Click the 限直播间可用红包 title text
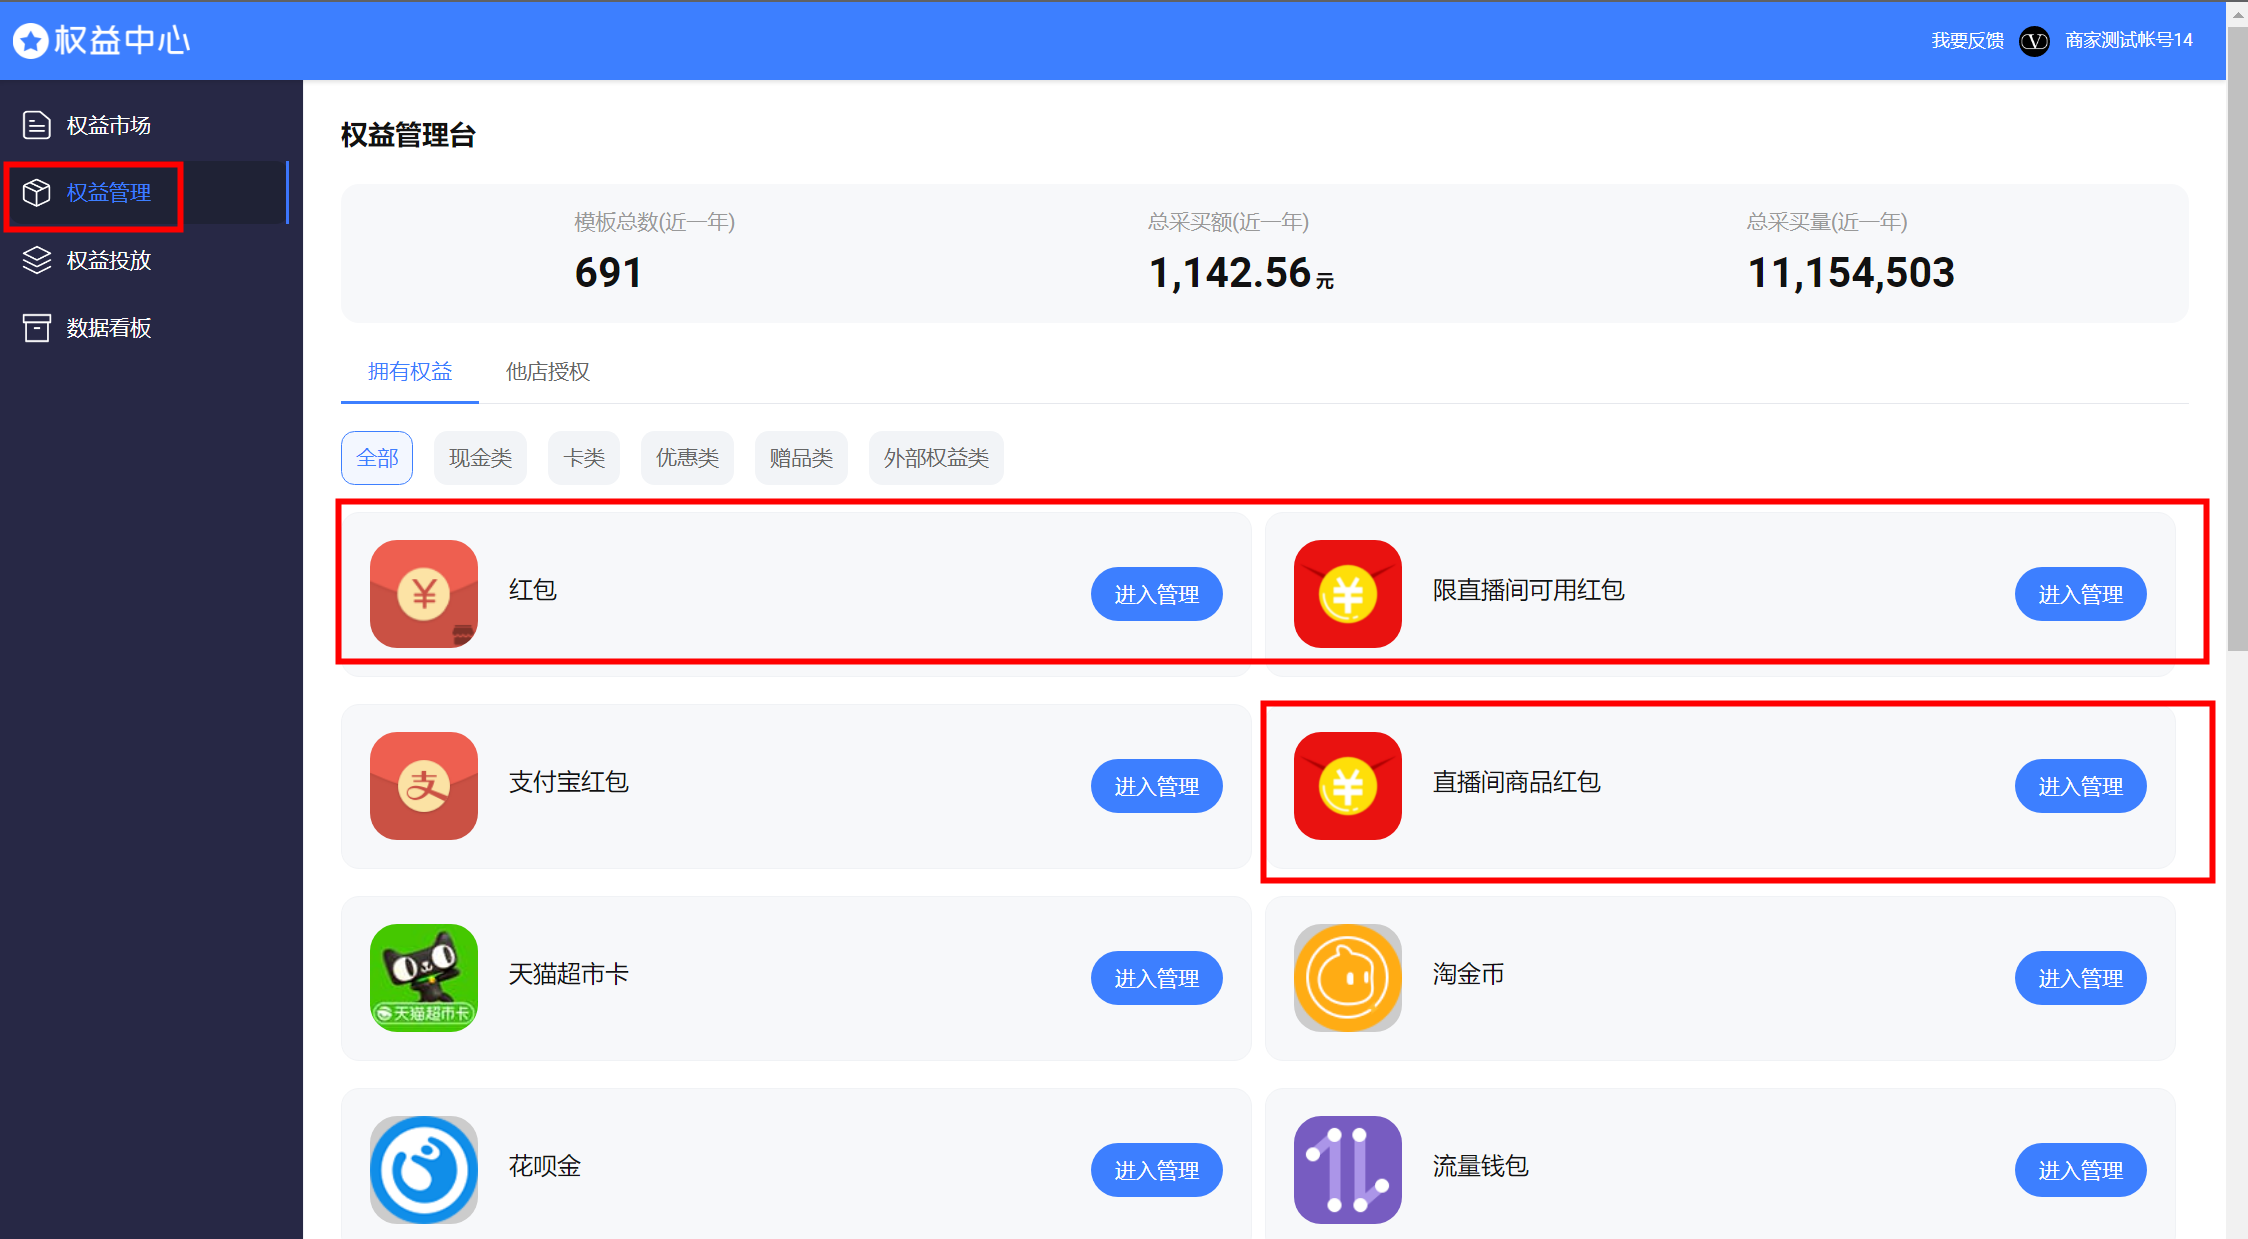The width and height of the screenshot is (2248, 1239). 1528,590
